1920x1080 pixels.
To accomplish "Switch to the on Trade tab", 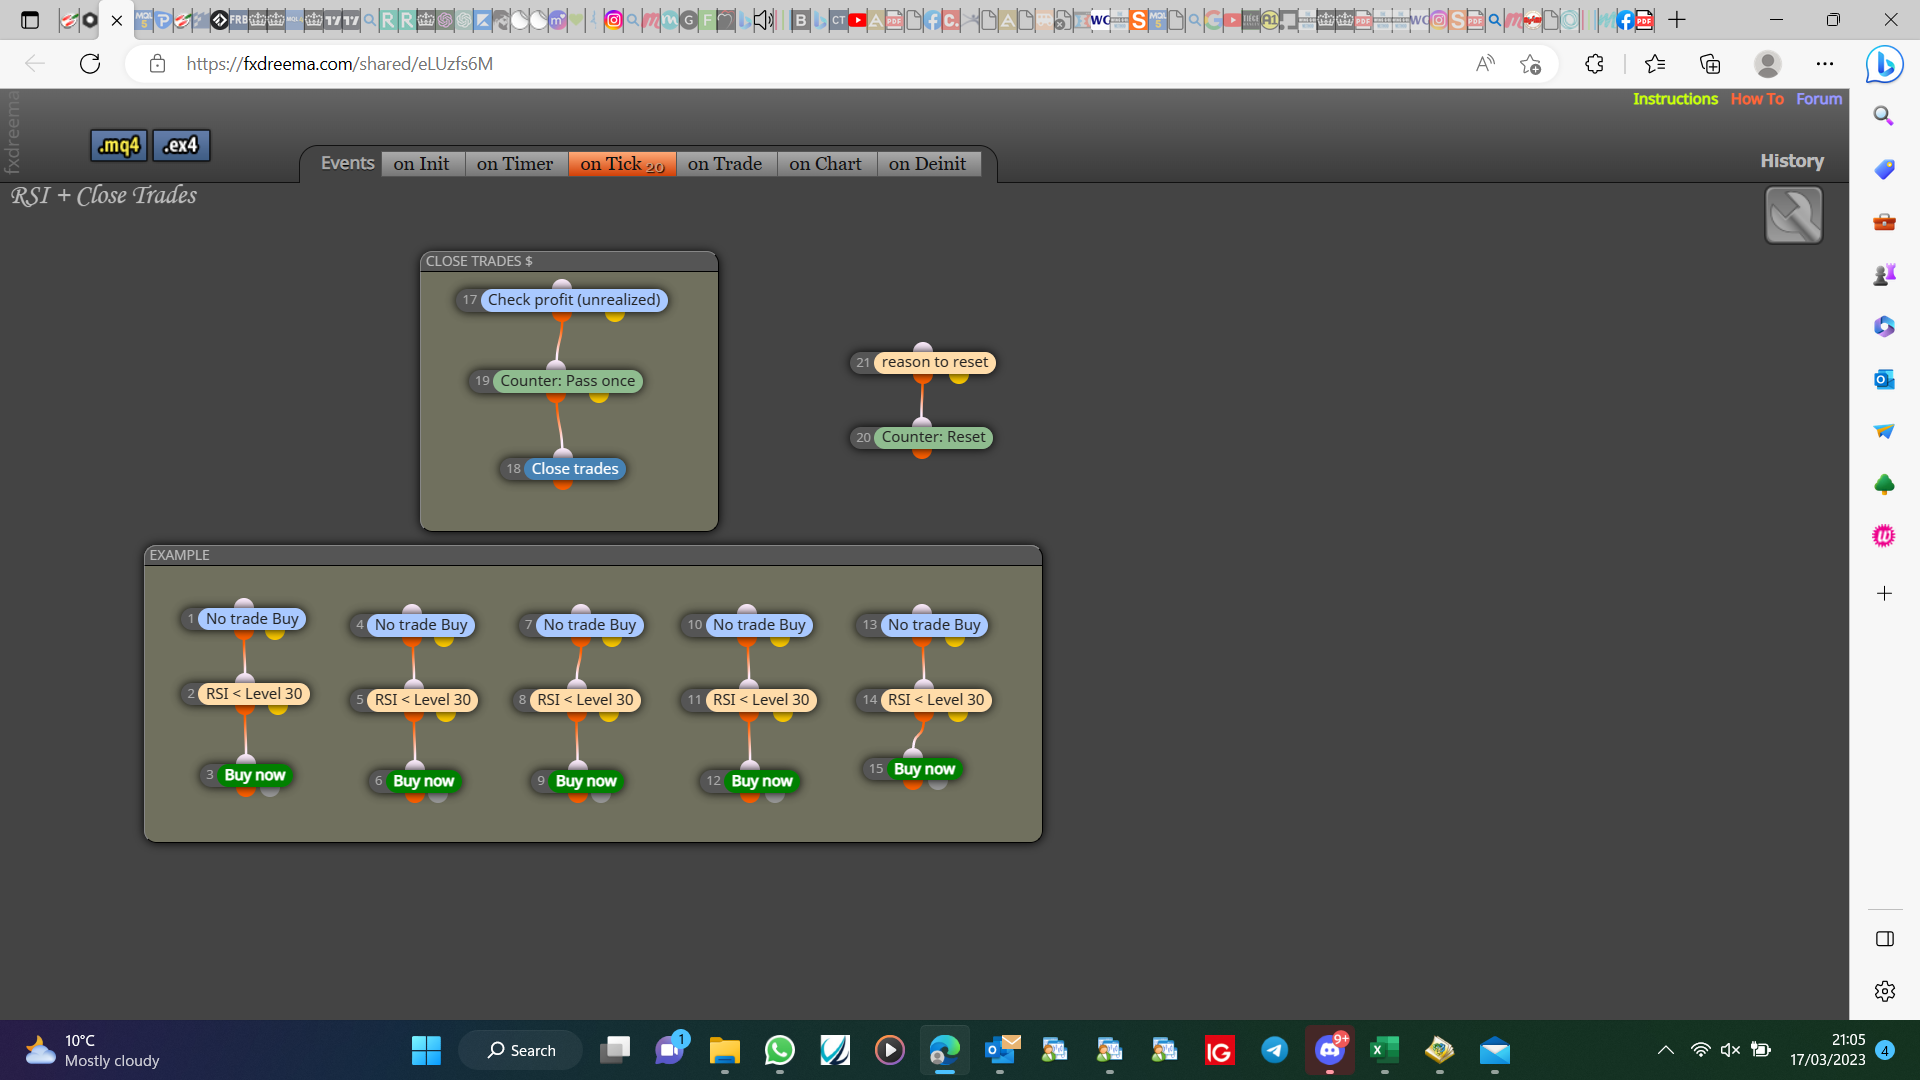I will tap(725, 164).
